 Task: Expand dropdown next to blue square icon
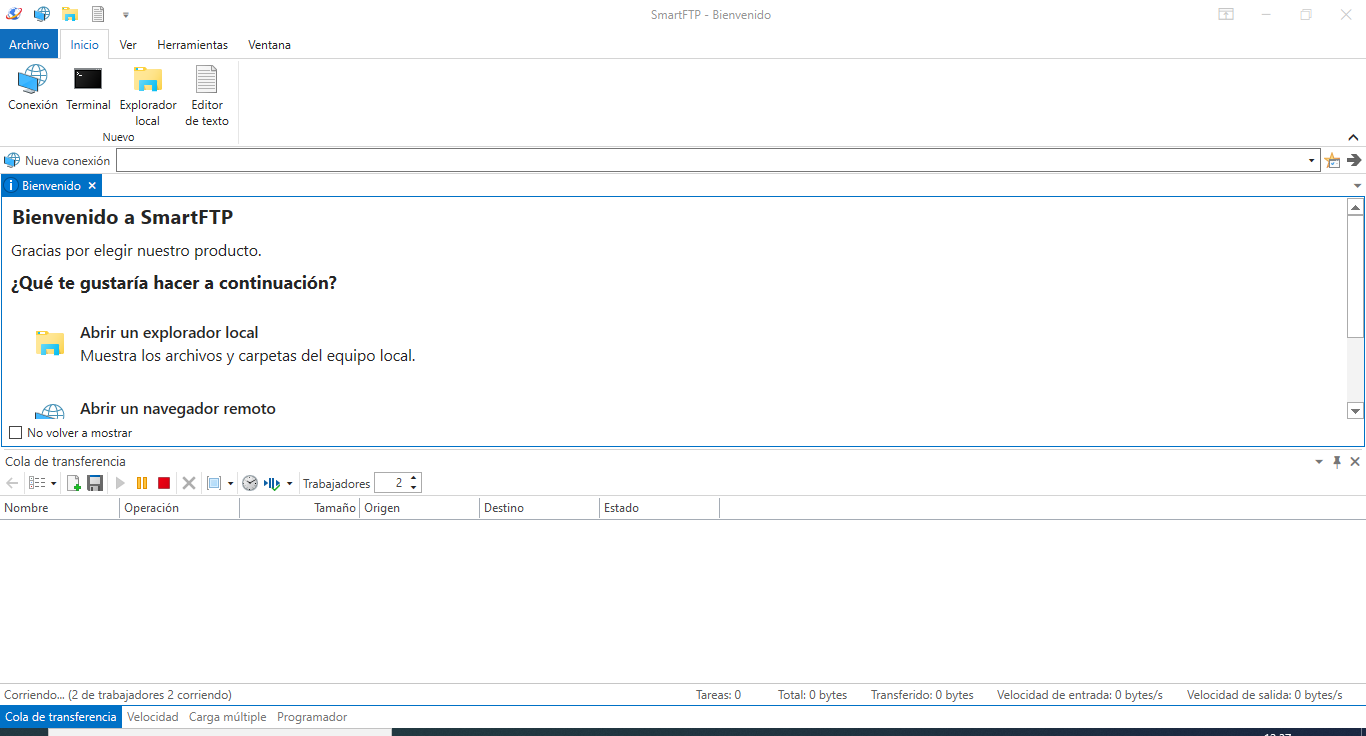coord(230,484)
